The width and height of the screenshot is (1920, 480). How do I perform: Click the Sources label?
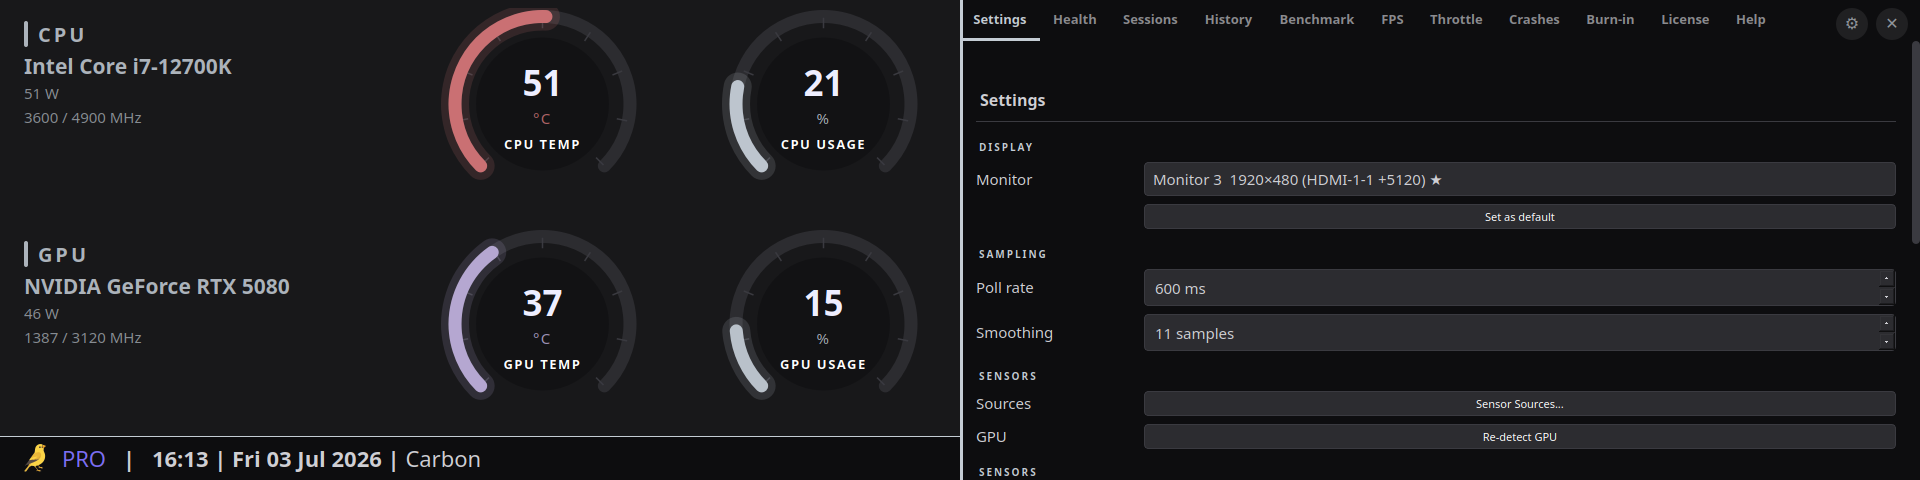[x=1003, y=404]
